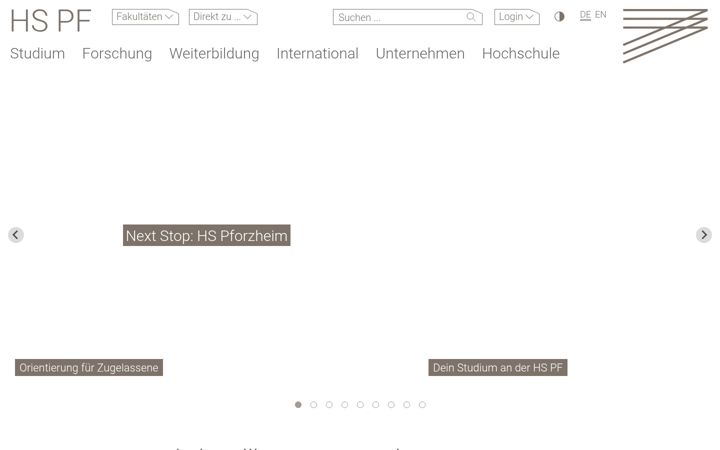Open the Studium menu
The image size is (720, 450).
[x=38, y=53]
